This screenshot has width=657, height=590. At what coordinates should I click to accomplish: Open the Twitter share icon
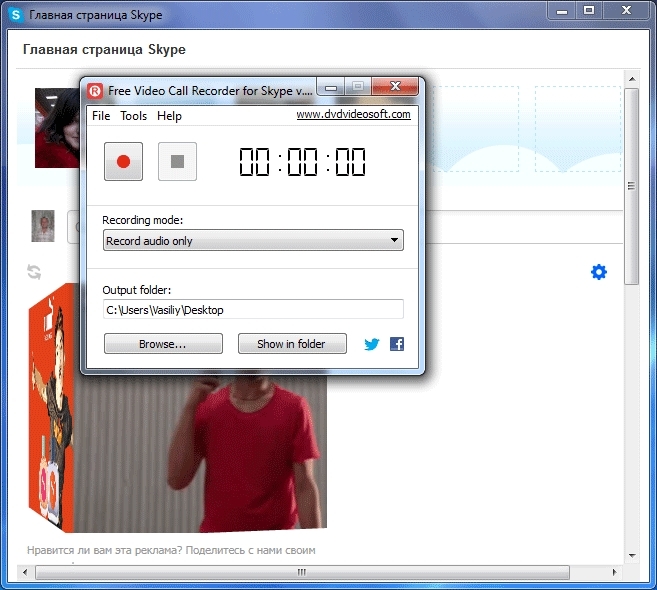pyautogui.click(x=372, y=344)
